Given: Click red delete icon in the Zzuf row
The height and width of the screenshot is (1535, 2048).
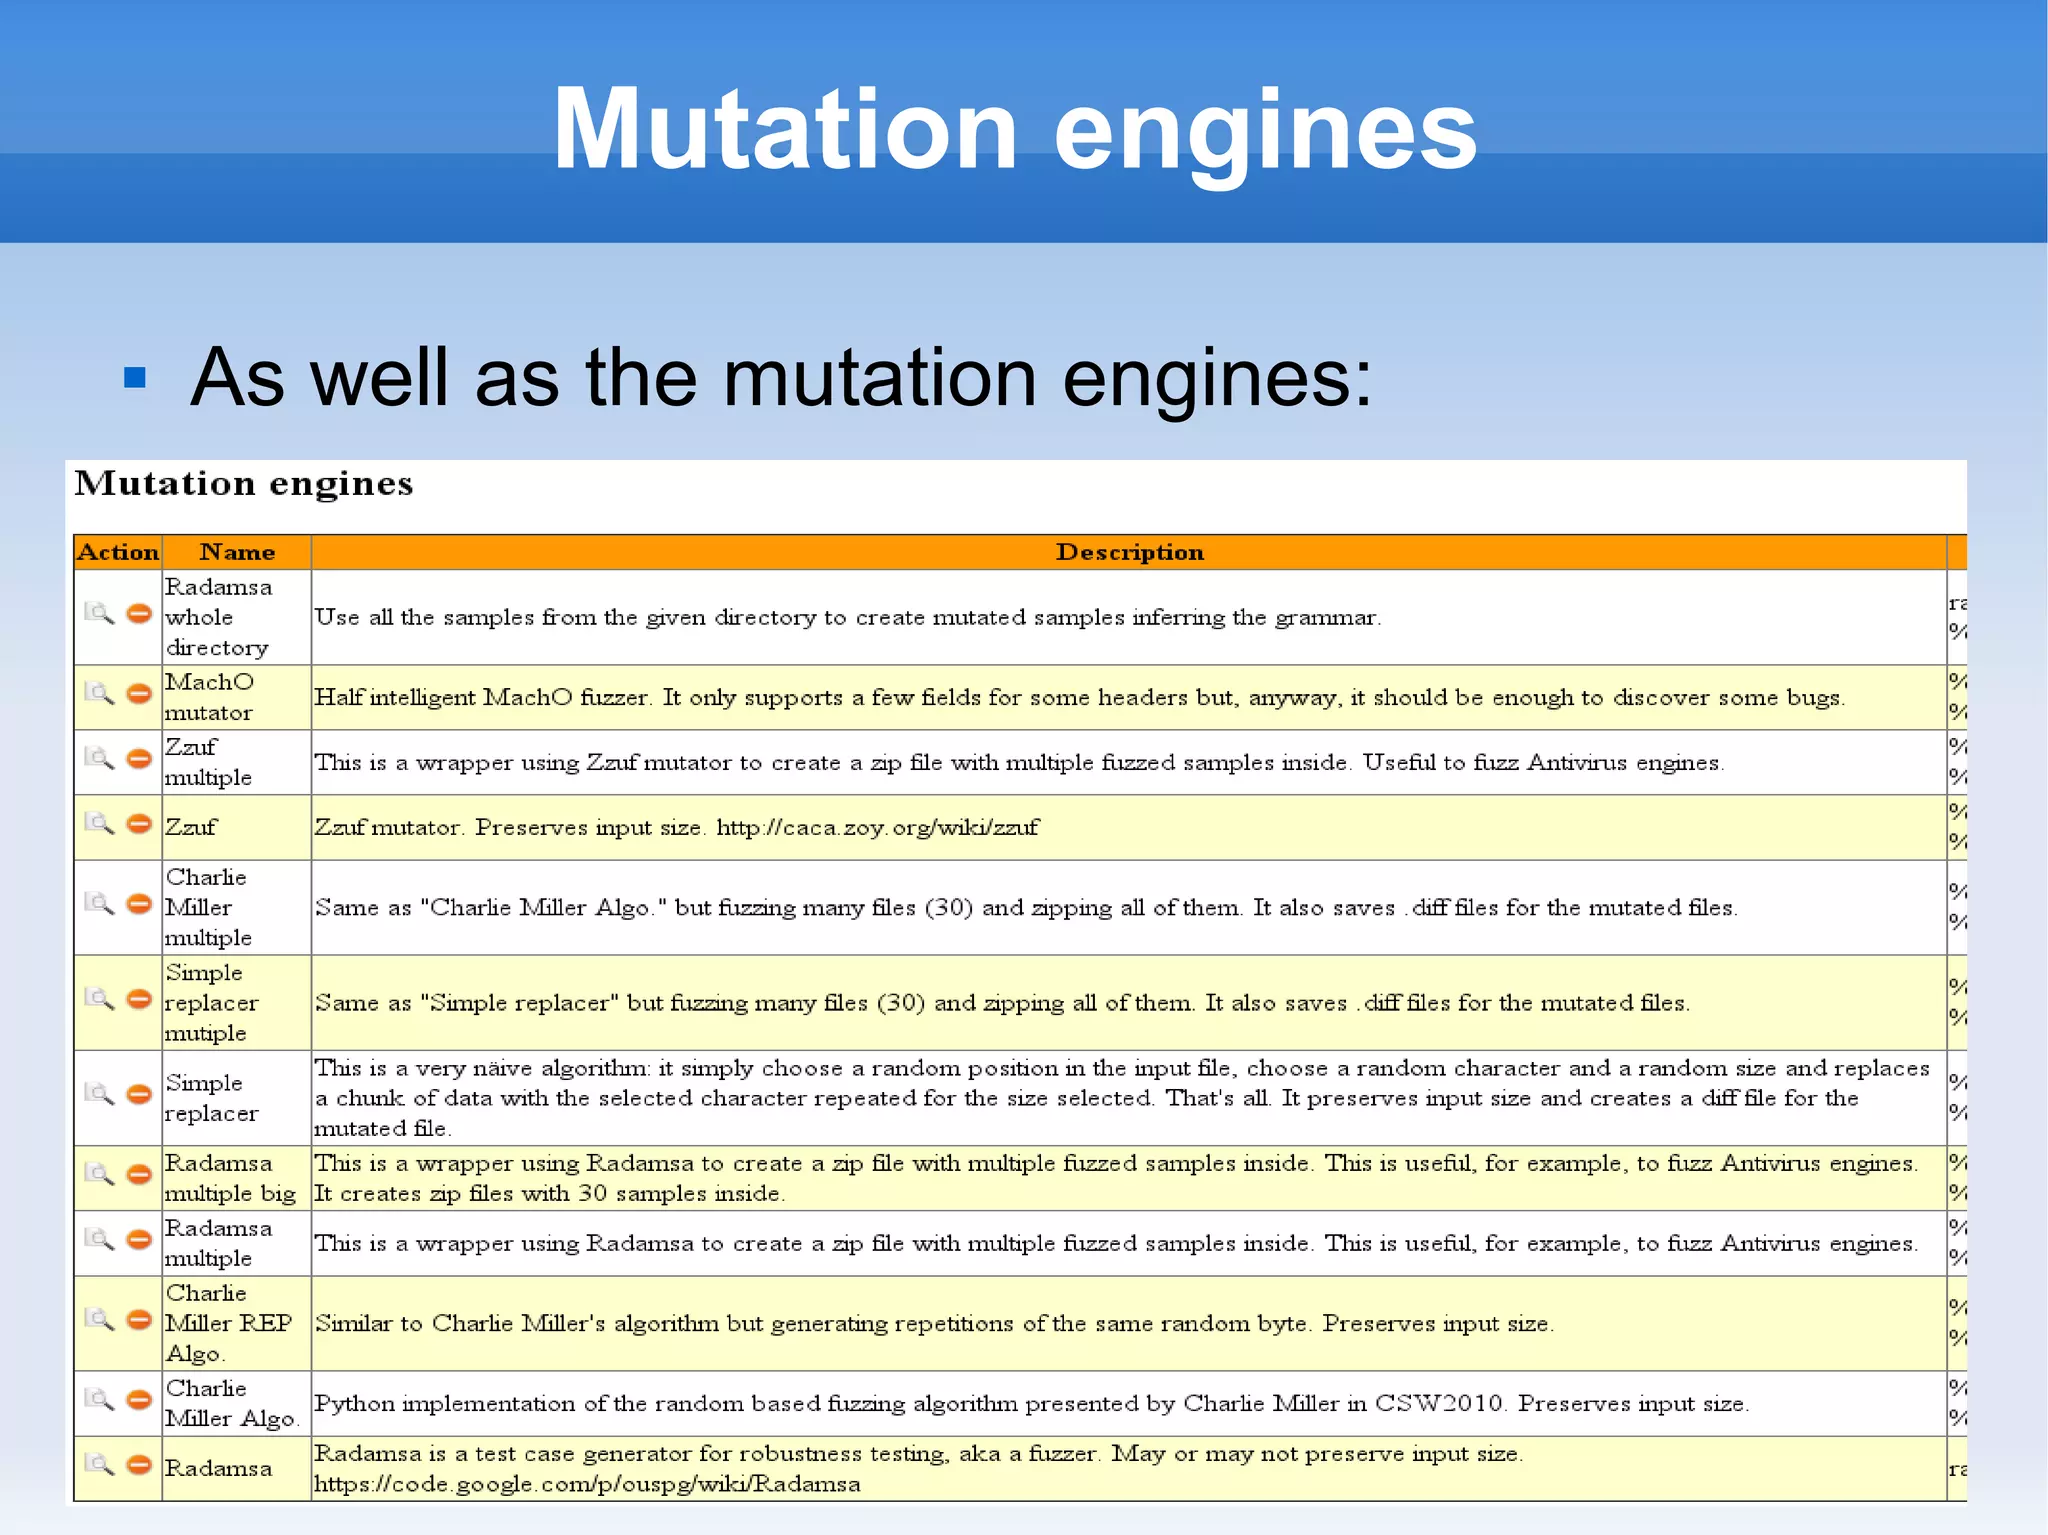Looking at the screenshot, I should pos(139,824).
